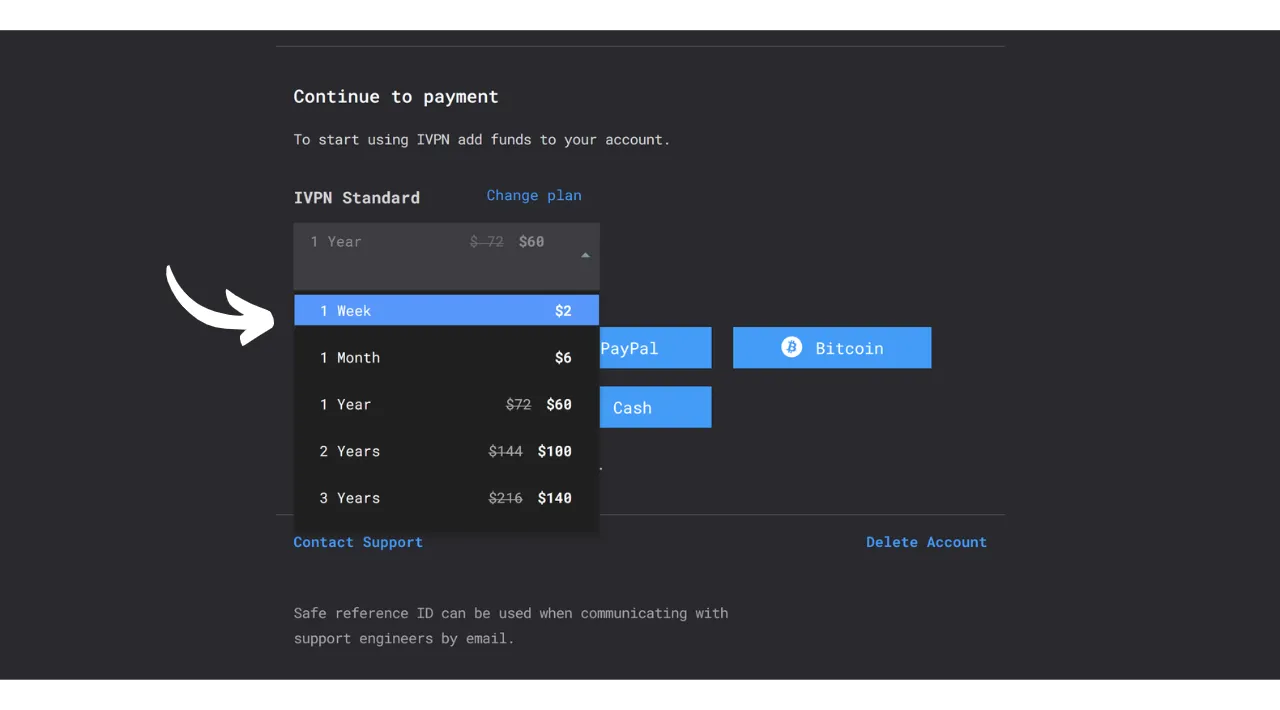Click the Continue to payment heading
Image resolution: width=1280 pixels, height=710 pixels.
coord(396,97)
